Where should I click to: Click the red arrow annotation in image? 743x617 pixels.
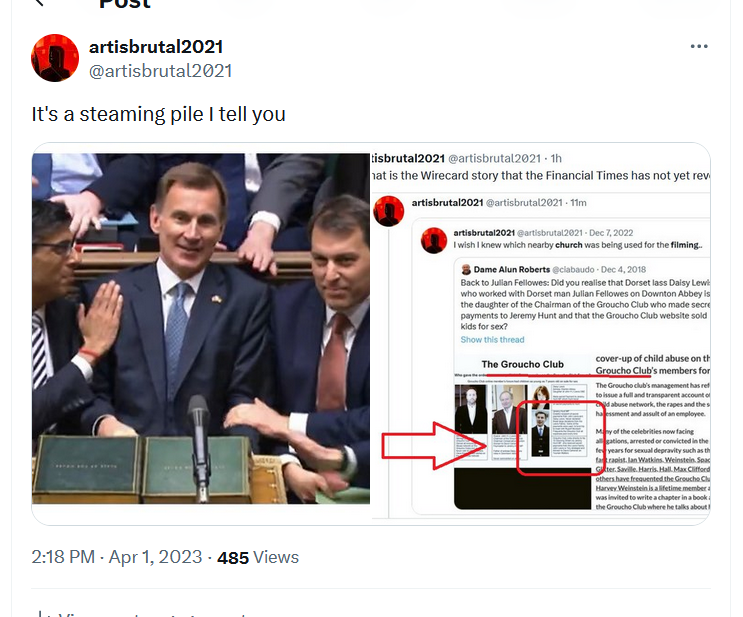[434, 445]
